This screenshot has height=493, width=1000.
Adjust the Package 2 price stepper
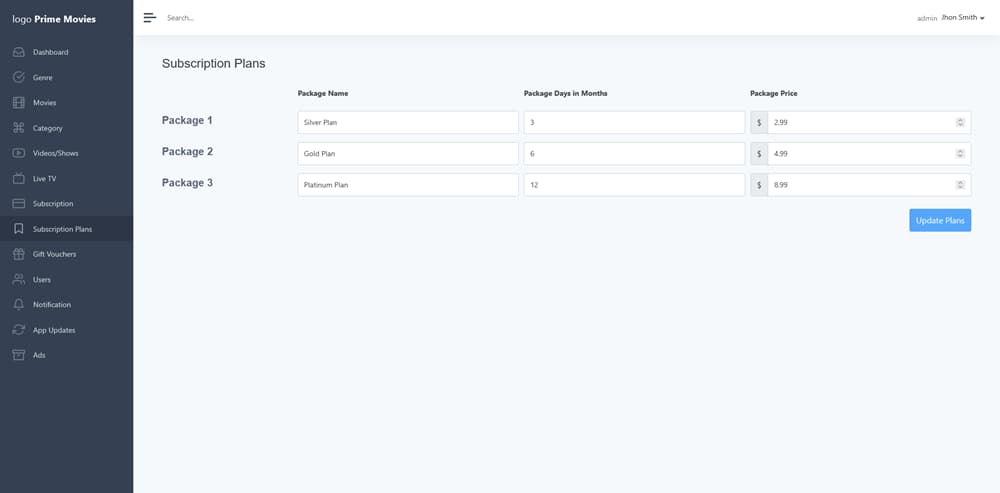point(960,154)
